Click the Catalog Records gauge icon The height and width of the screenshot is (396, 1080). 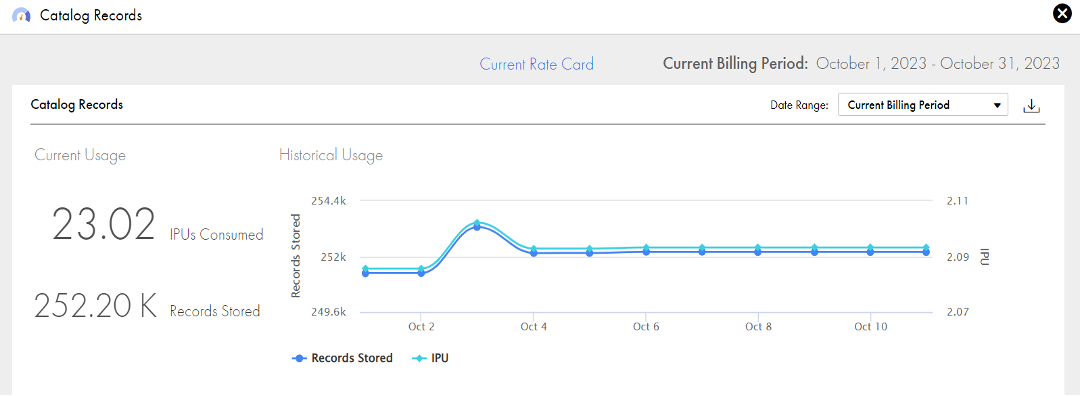click(x=22, y=15)
